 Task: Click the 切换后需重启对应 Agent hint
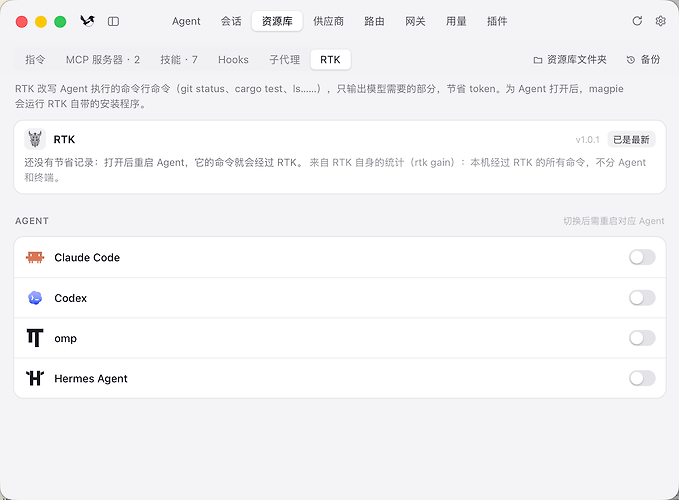tap(614, 221)
